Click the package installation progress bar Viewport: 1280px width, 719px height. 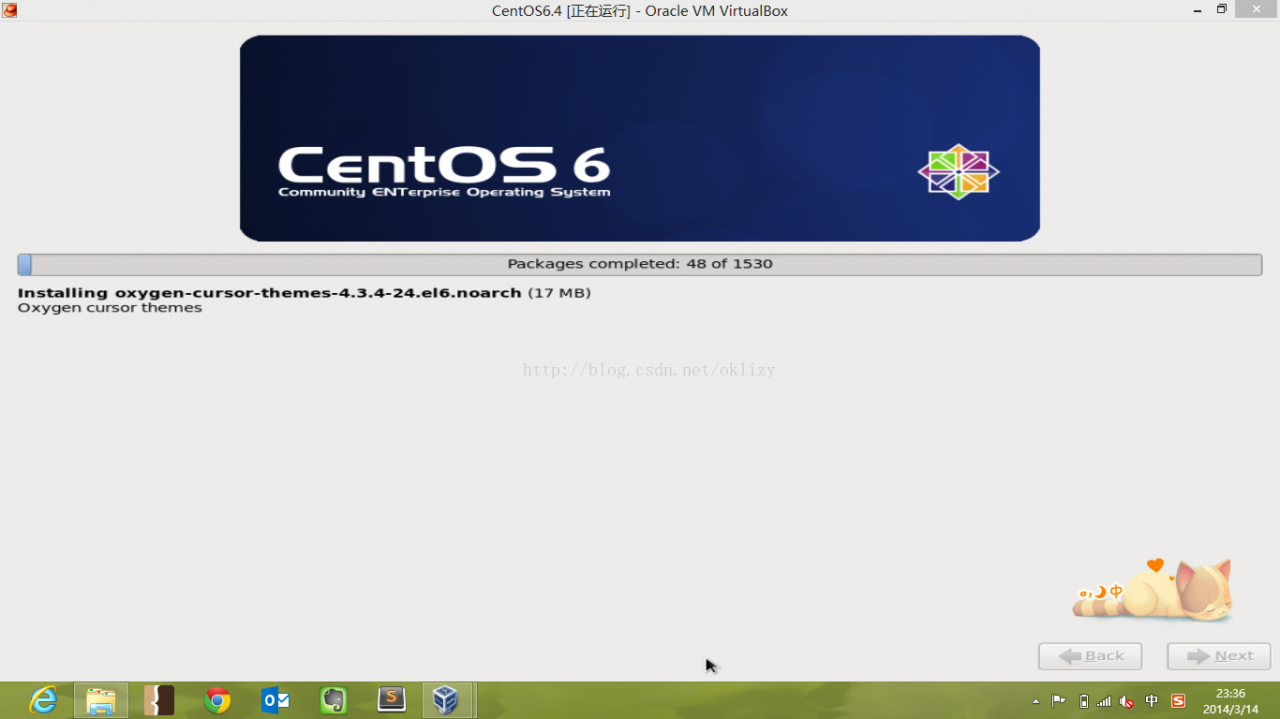(x=640, y=264)
